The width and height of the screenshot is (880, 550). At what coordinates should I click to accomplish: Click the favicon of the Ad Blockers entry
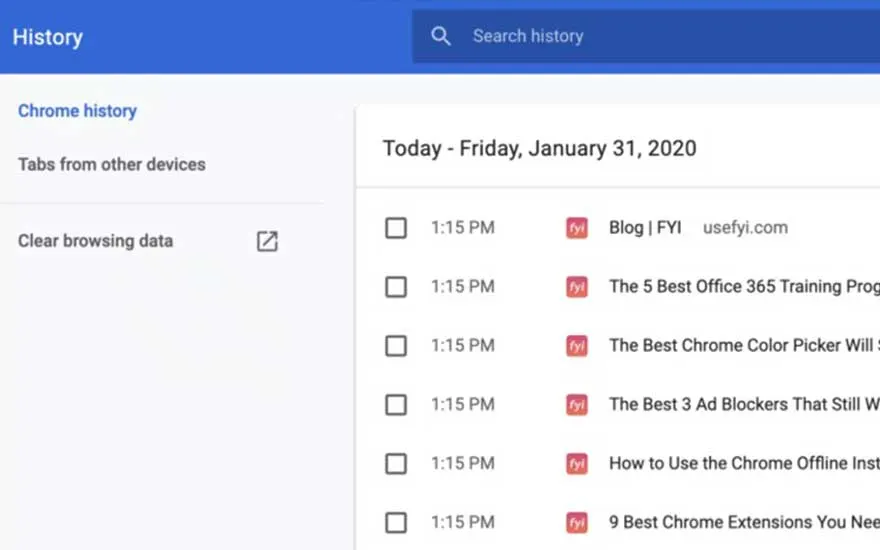pyautogui.click(x=577, y=405)
